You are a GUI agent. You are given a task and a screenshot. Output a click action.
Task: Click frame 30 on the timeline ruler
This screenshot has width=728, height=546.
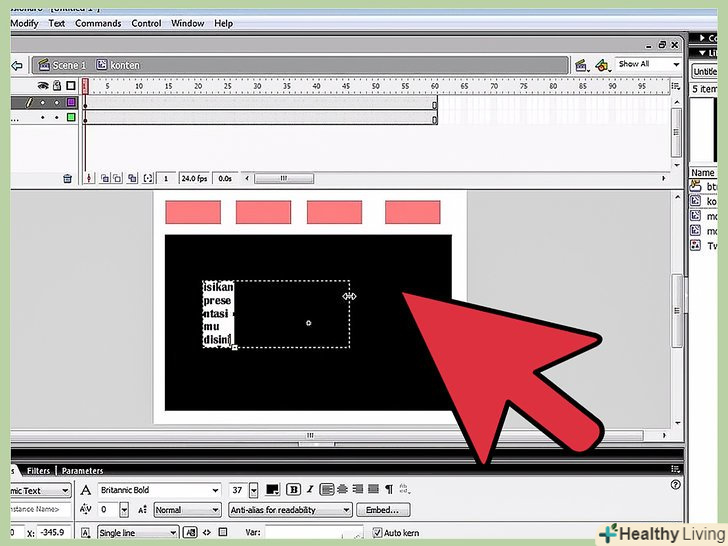[x=257, y=86]
